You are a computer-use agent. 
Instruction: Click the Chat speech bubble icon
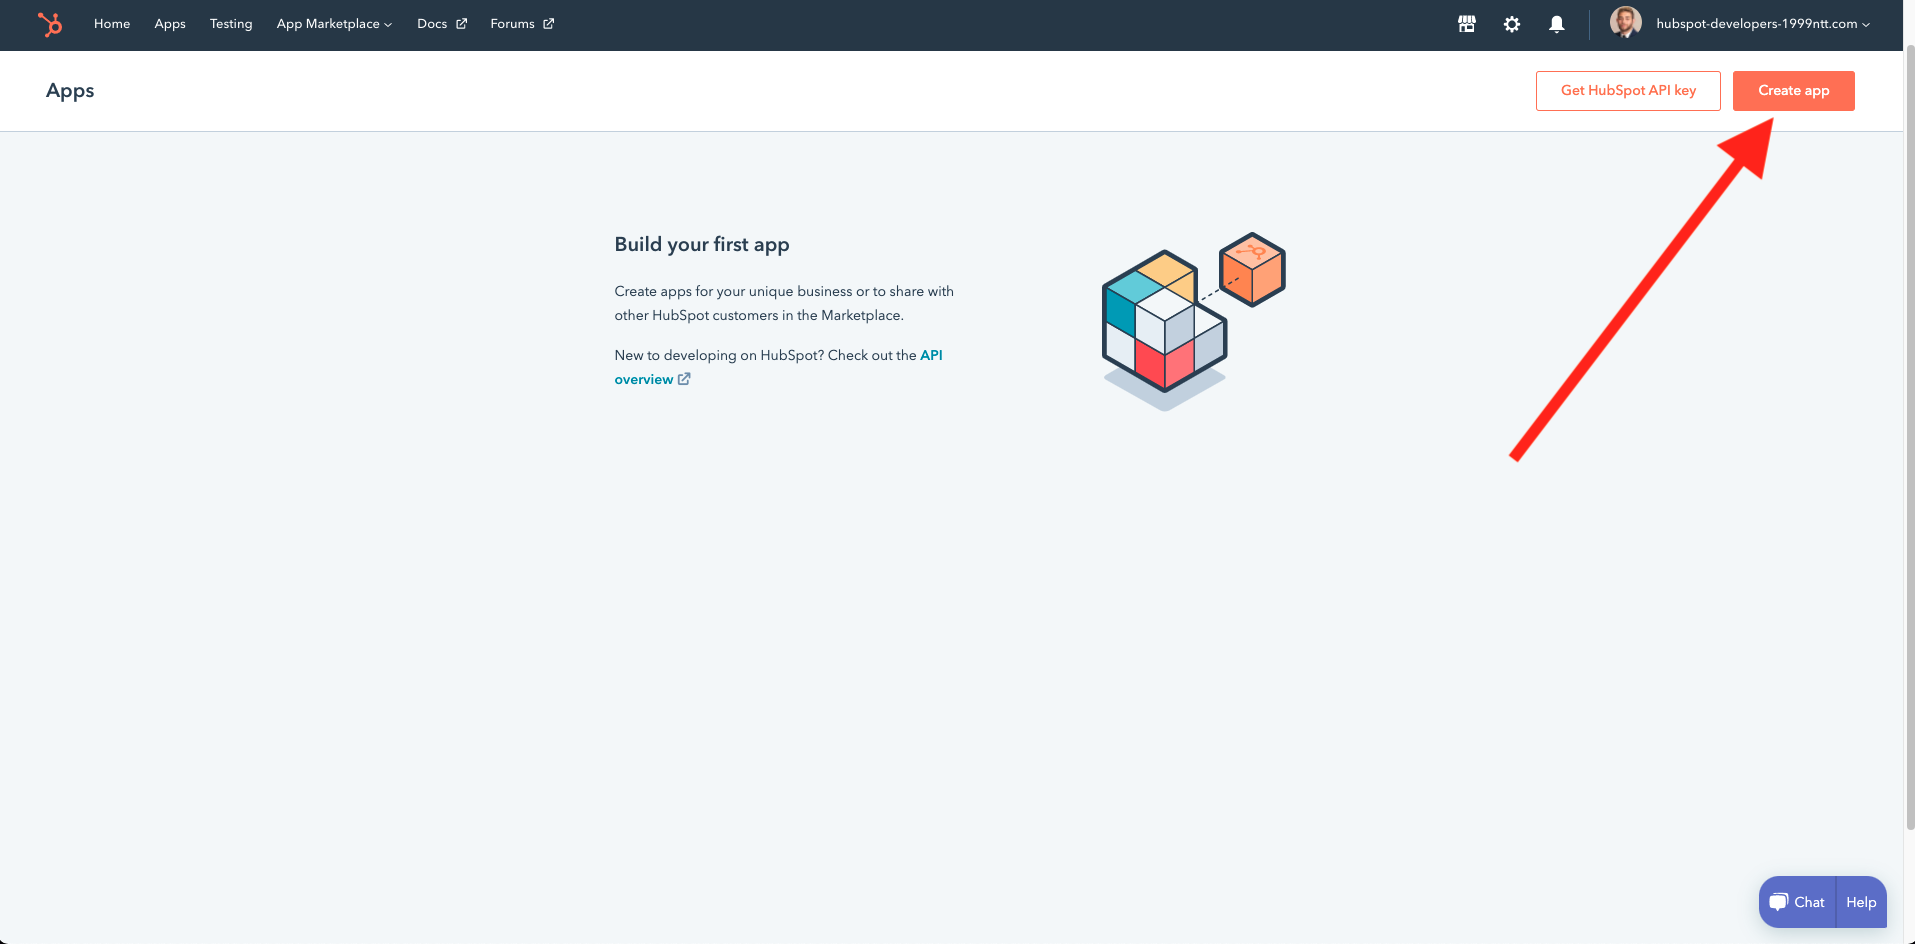pyautogui.click(x=1778, y=902)
